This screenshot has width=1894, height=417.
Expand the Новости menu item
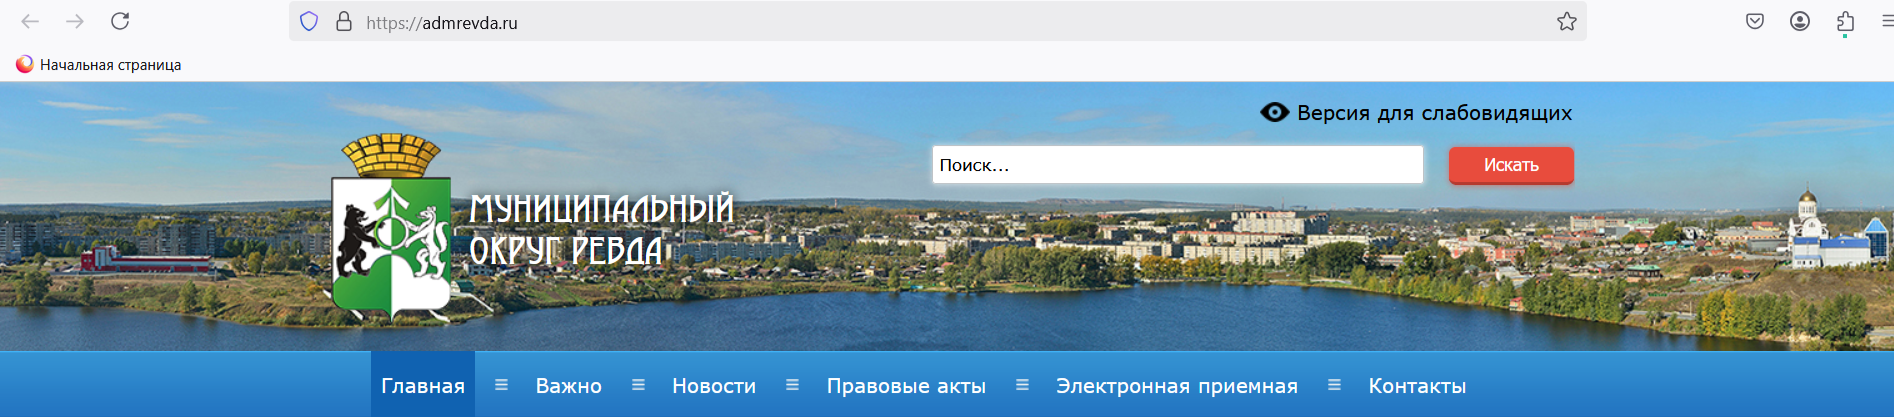713,386
